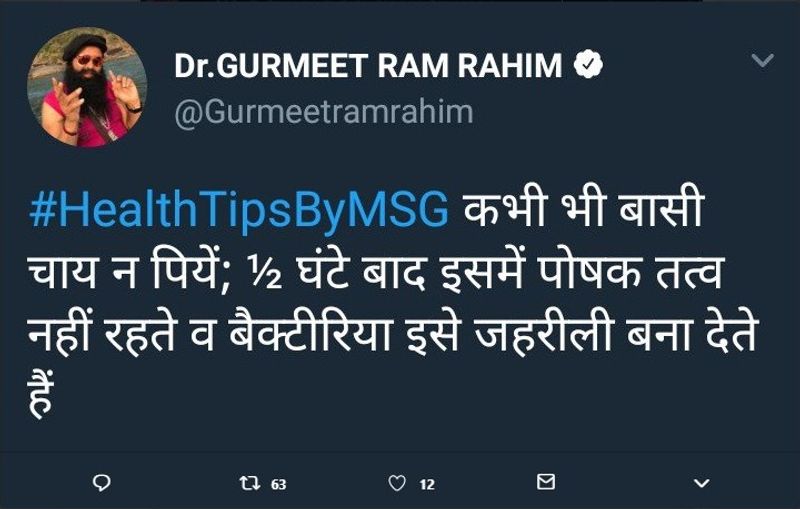The height and width of the screenshot is (509, 800).
Task: Expand the tweet options chevron at top right
Action: pos(763,60)
